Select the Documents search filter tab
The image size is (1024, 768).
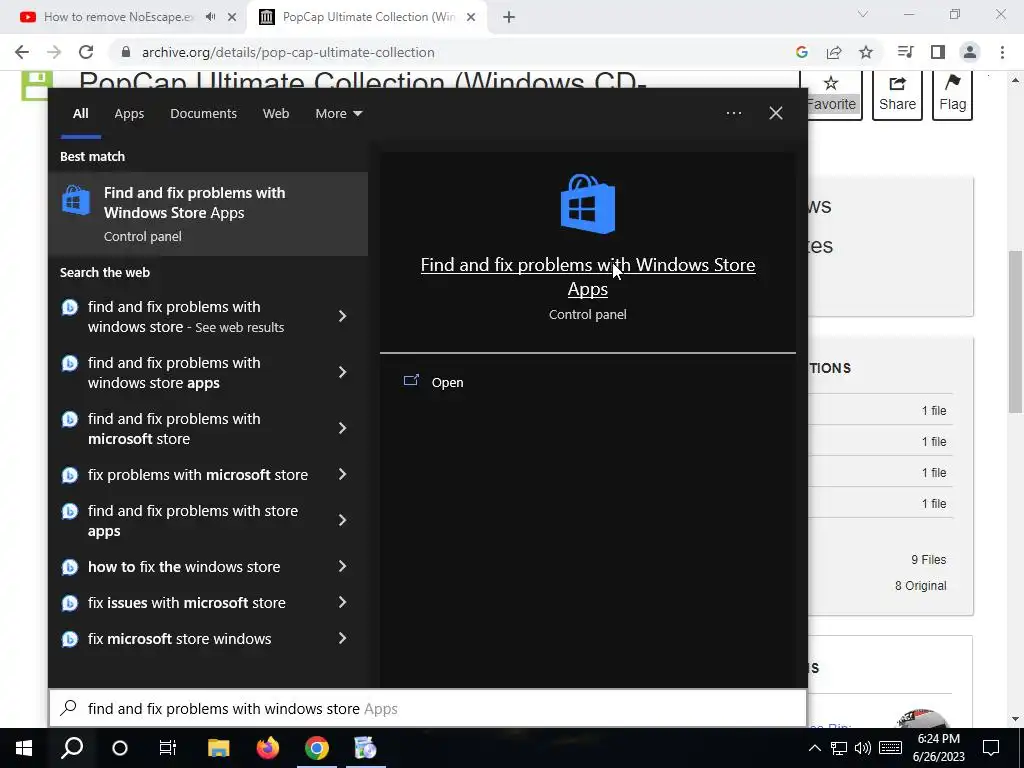coord(204,114)
